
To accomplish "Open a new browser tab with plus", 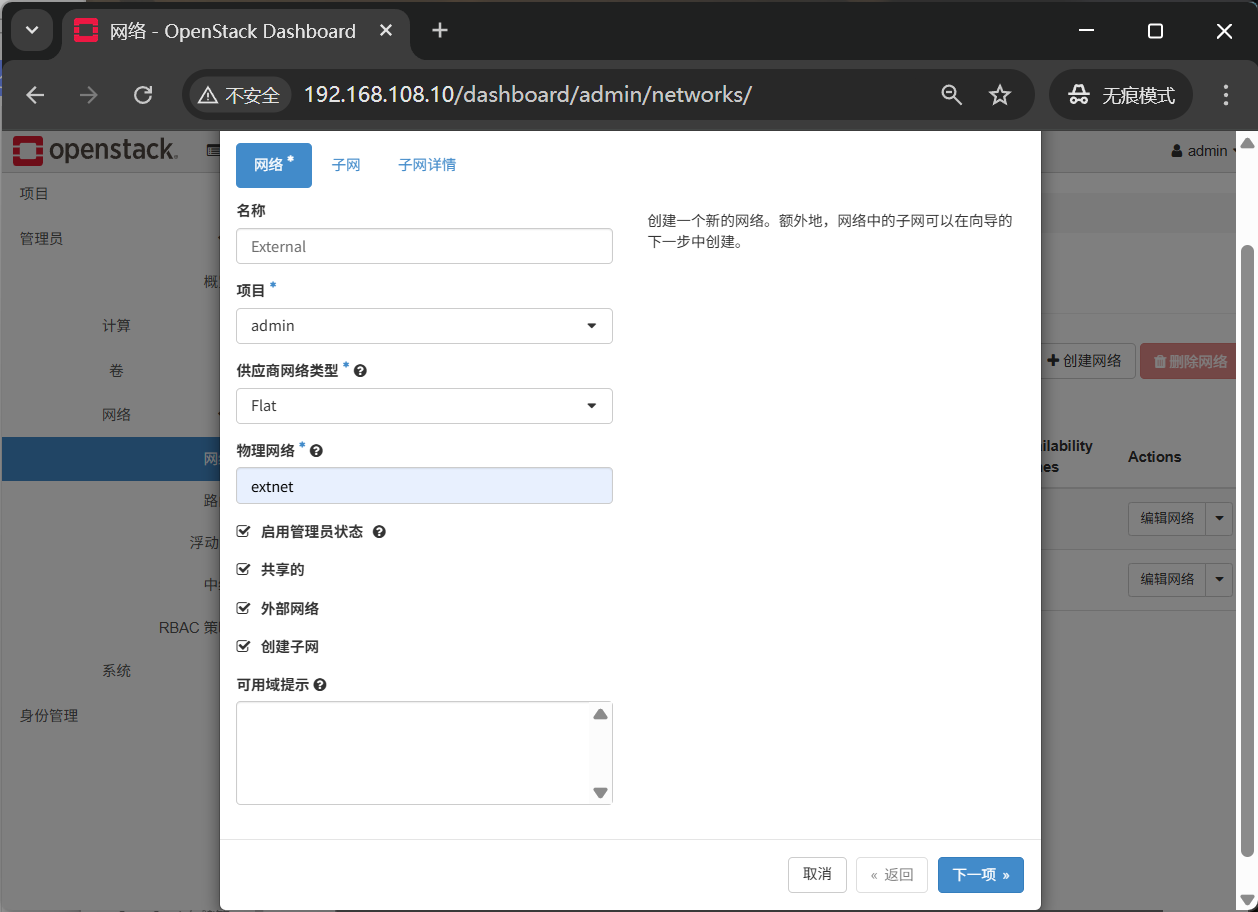I will coord(440,31).
